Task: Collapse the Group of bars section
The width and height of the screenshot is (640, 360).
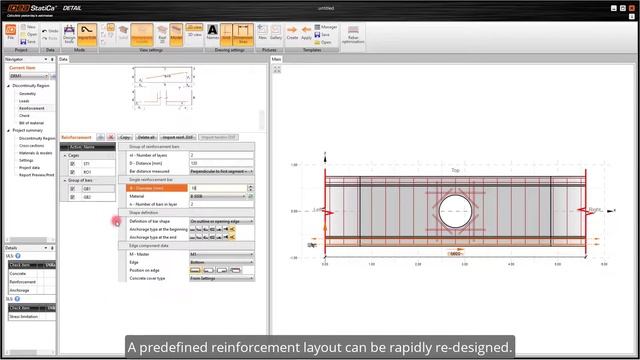Action: 65,180
